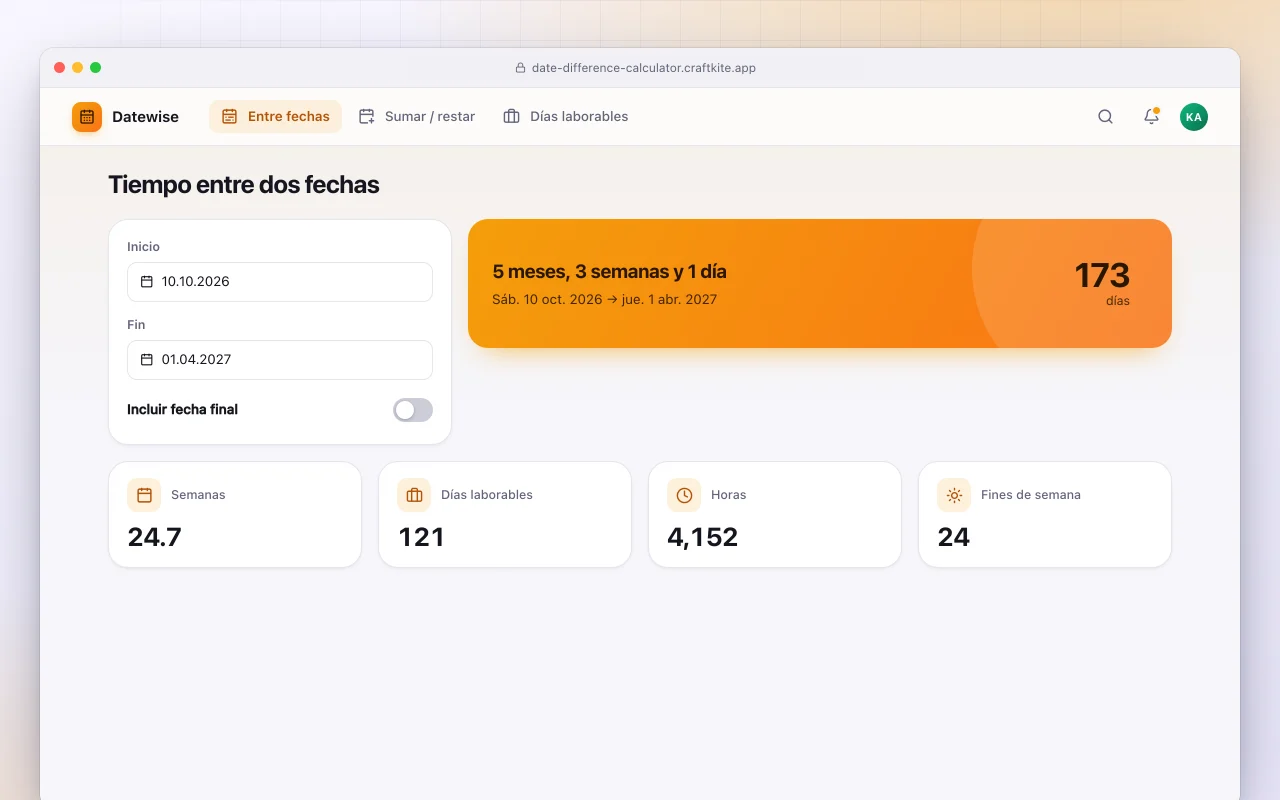This screenshot has height=800, width=1280.
Task: Click the Horas card label
Action: (729, 495)
